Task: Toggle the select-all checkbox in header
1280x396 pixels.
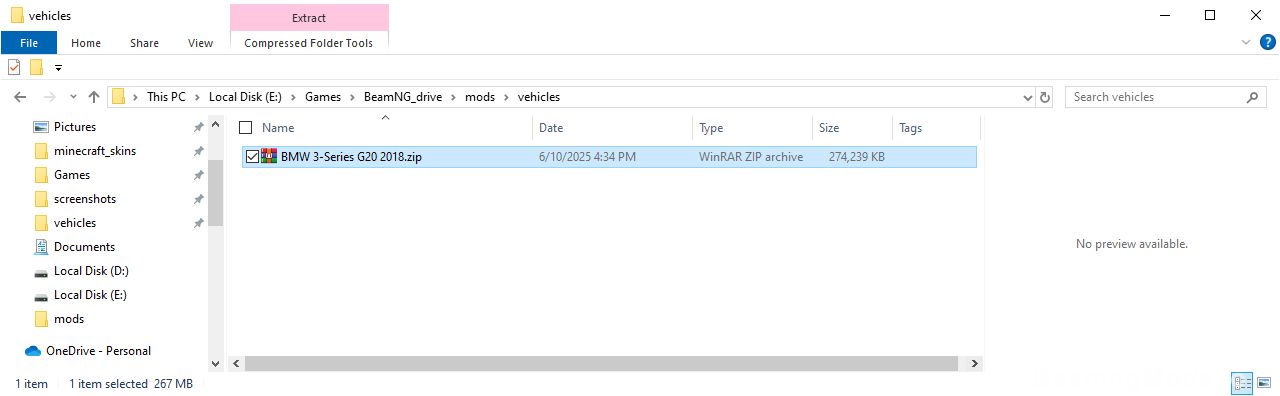Action: [x=246, y=128]
